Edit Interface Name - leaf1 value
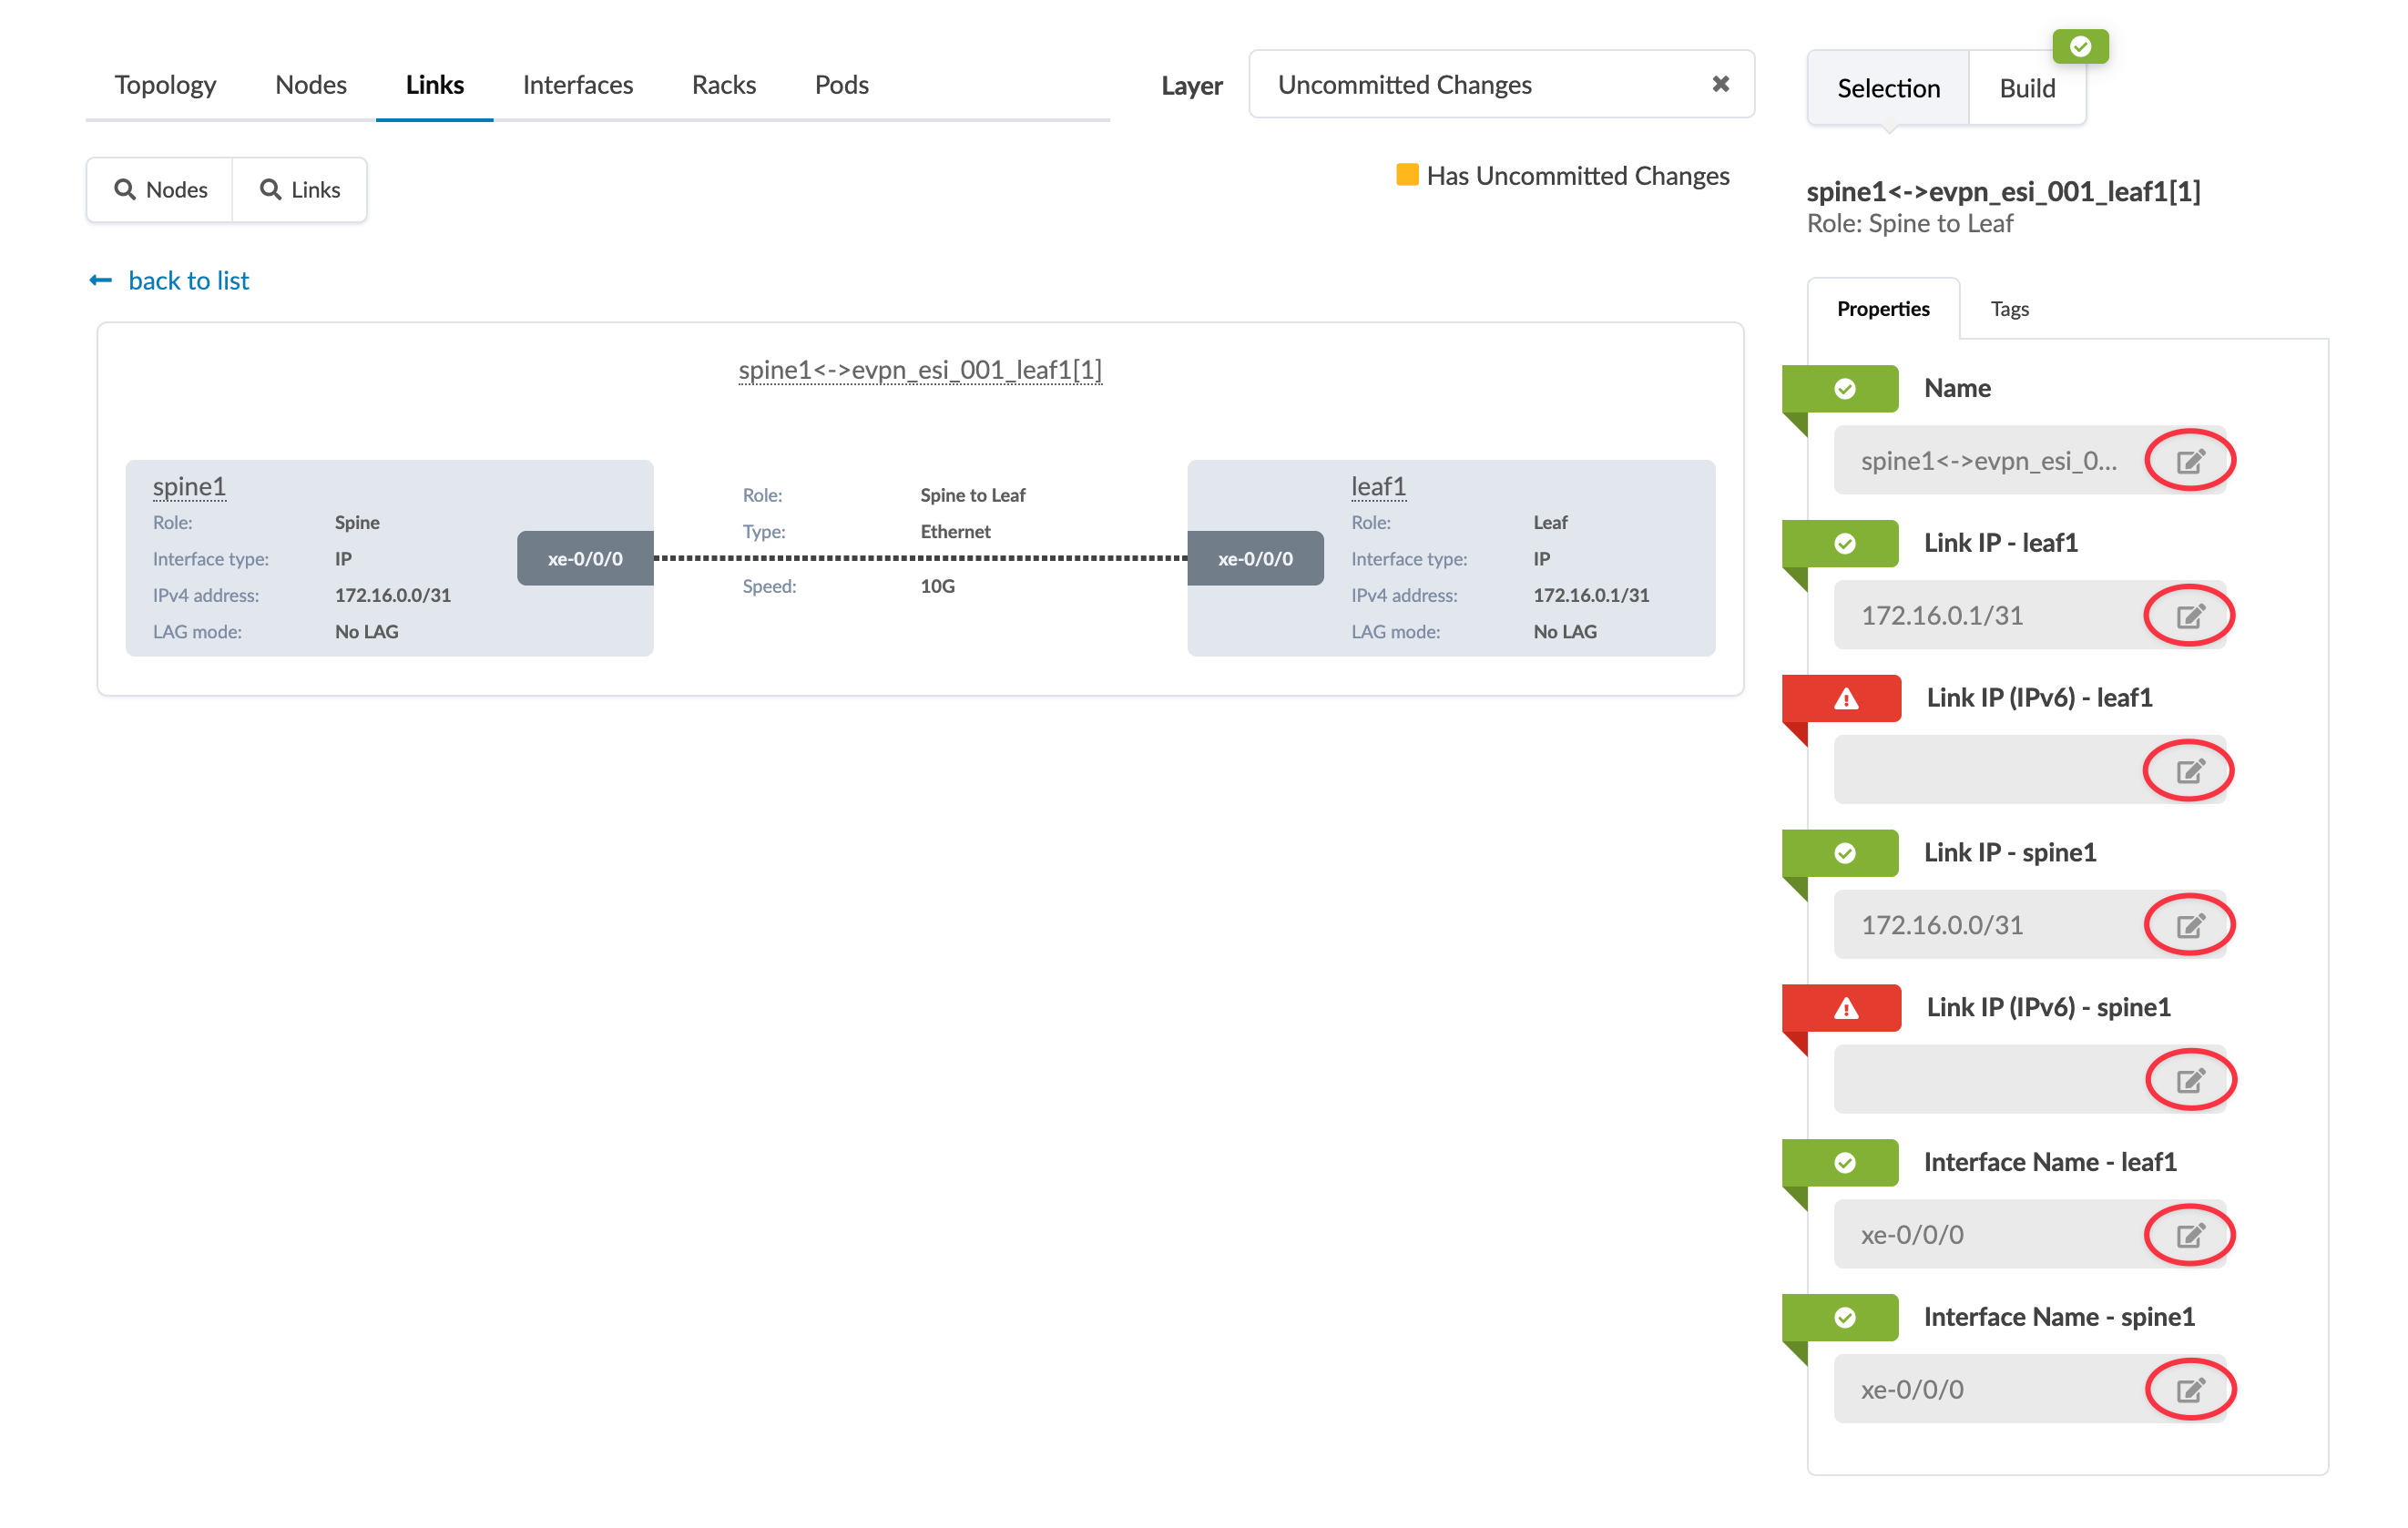 [2189, 1235]
